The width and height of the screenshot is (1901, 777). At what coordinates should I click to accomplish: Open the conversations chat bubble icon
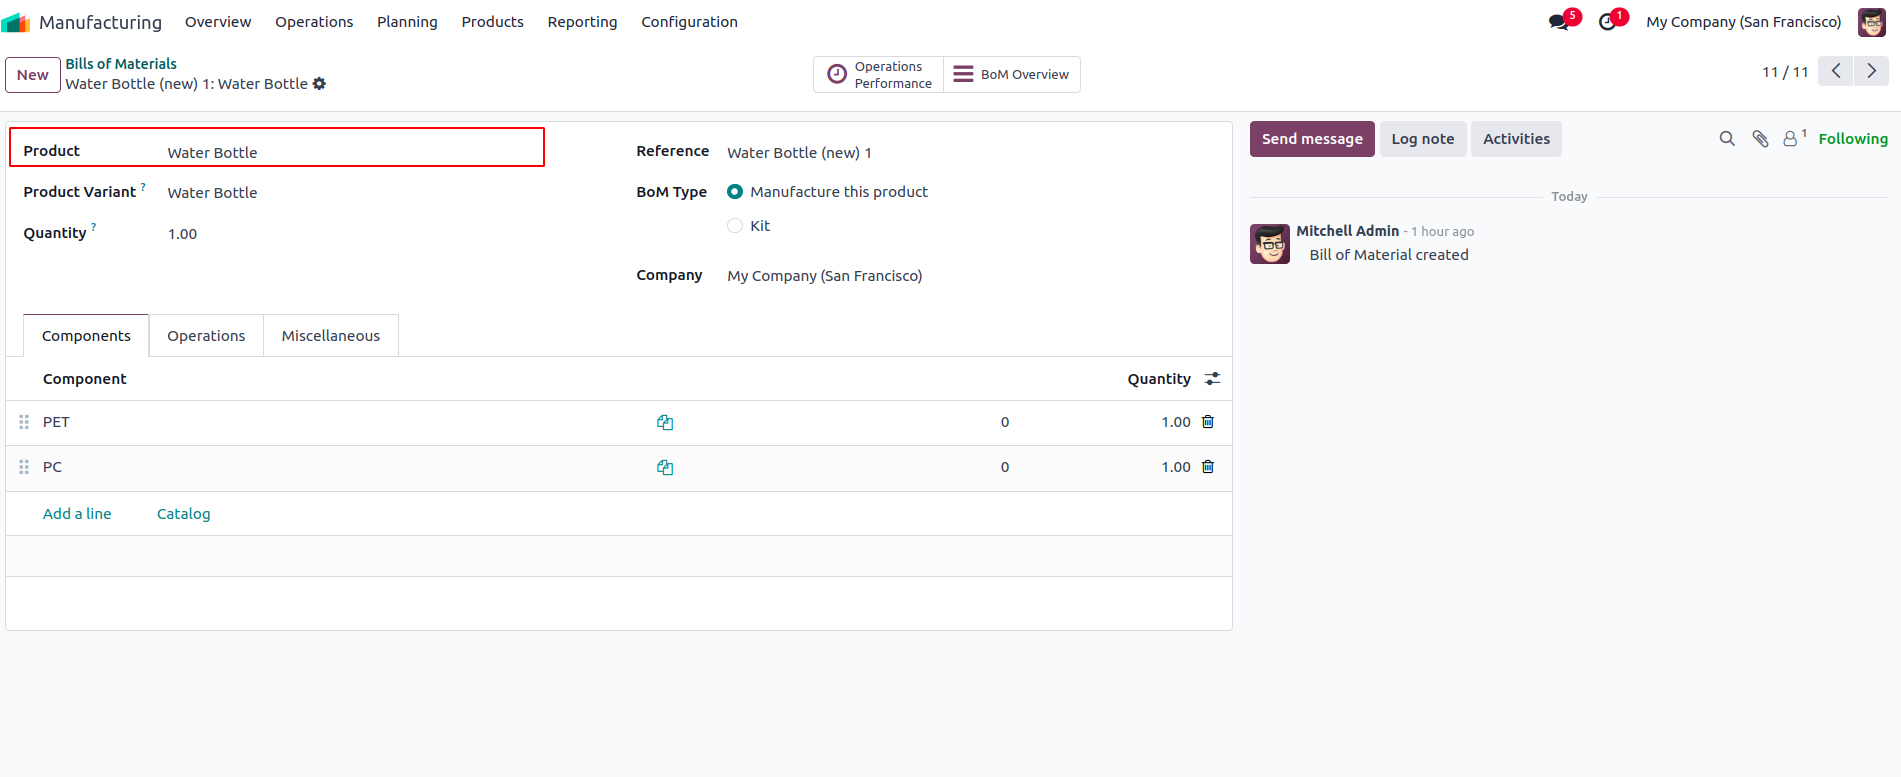click(x=1558, y=22)
